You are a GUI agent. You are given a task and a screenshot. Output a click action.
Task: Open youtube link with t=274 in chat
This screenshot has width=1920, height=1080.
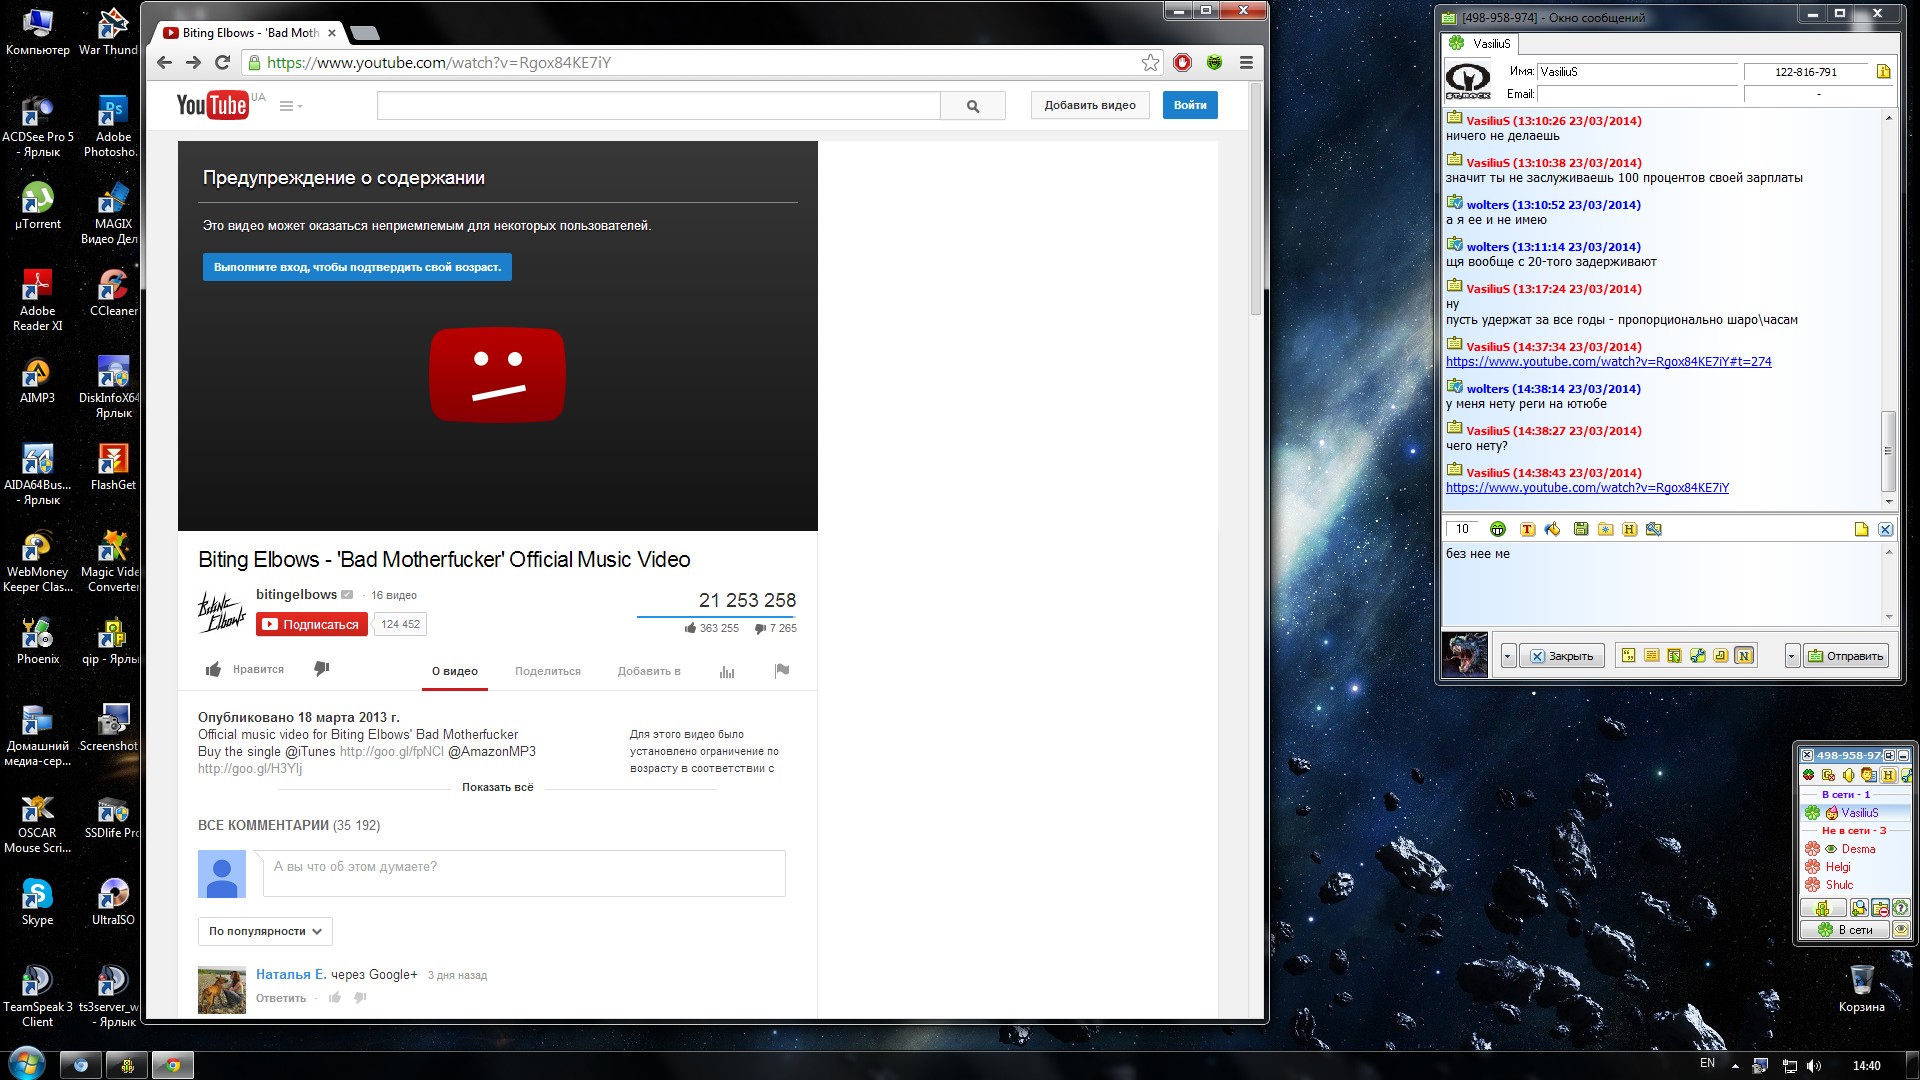tap(1608, 362)
